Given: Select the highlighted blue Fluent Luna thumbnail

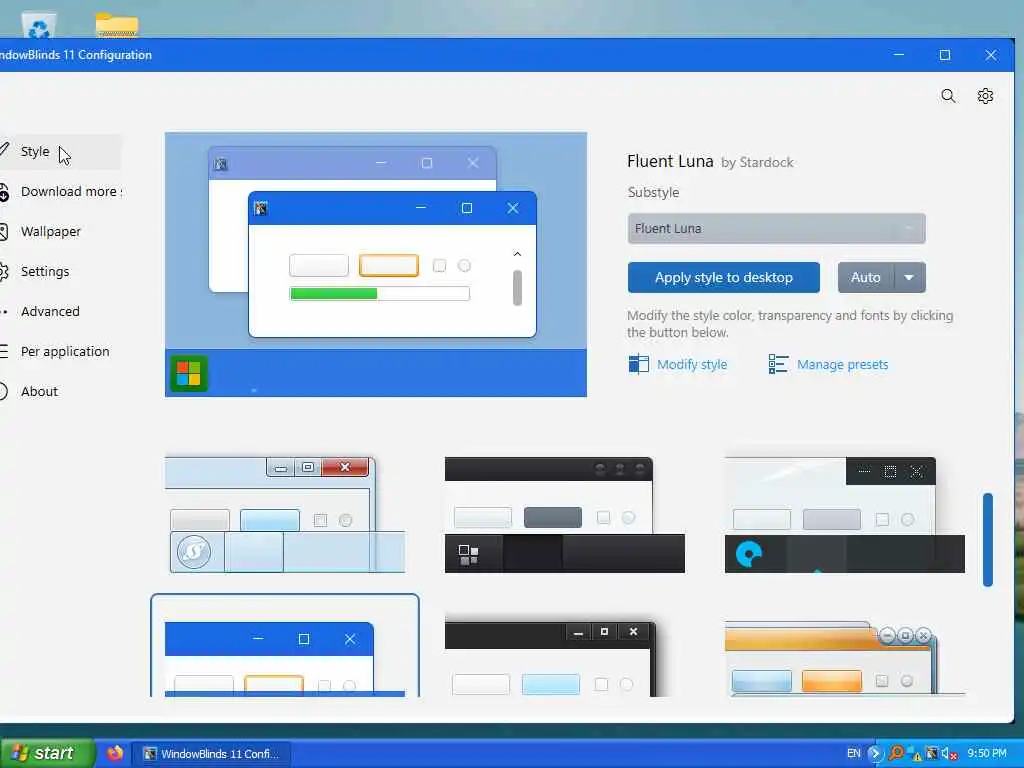Looking at the screenshot, I should point(285,645).
